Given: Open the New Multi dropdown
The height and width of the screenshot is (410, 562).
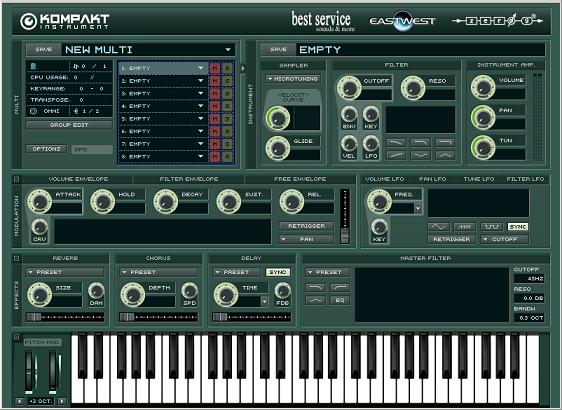Looking at the screenshot, I should point(228,50).
